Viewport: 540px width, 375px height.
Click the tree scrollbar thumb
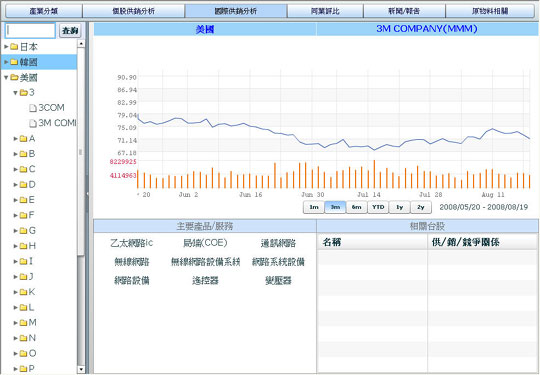(x=81, y=152)
